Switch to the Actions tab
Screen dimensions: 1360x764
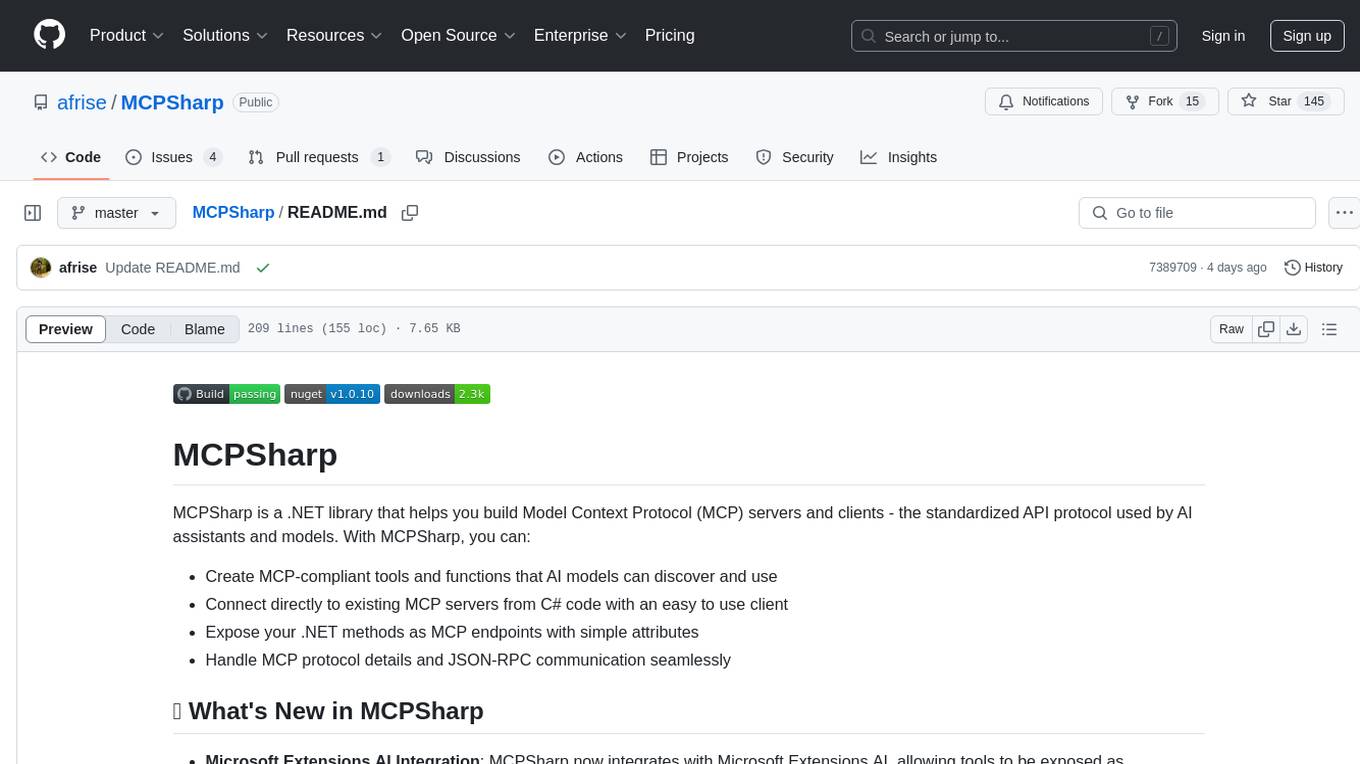click(586, 157)
